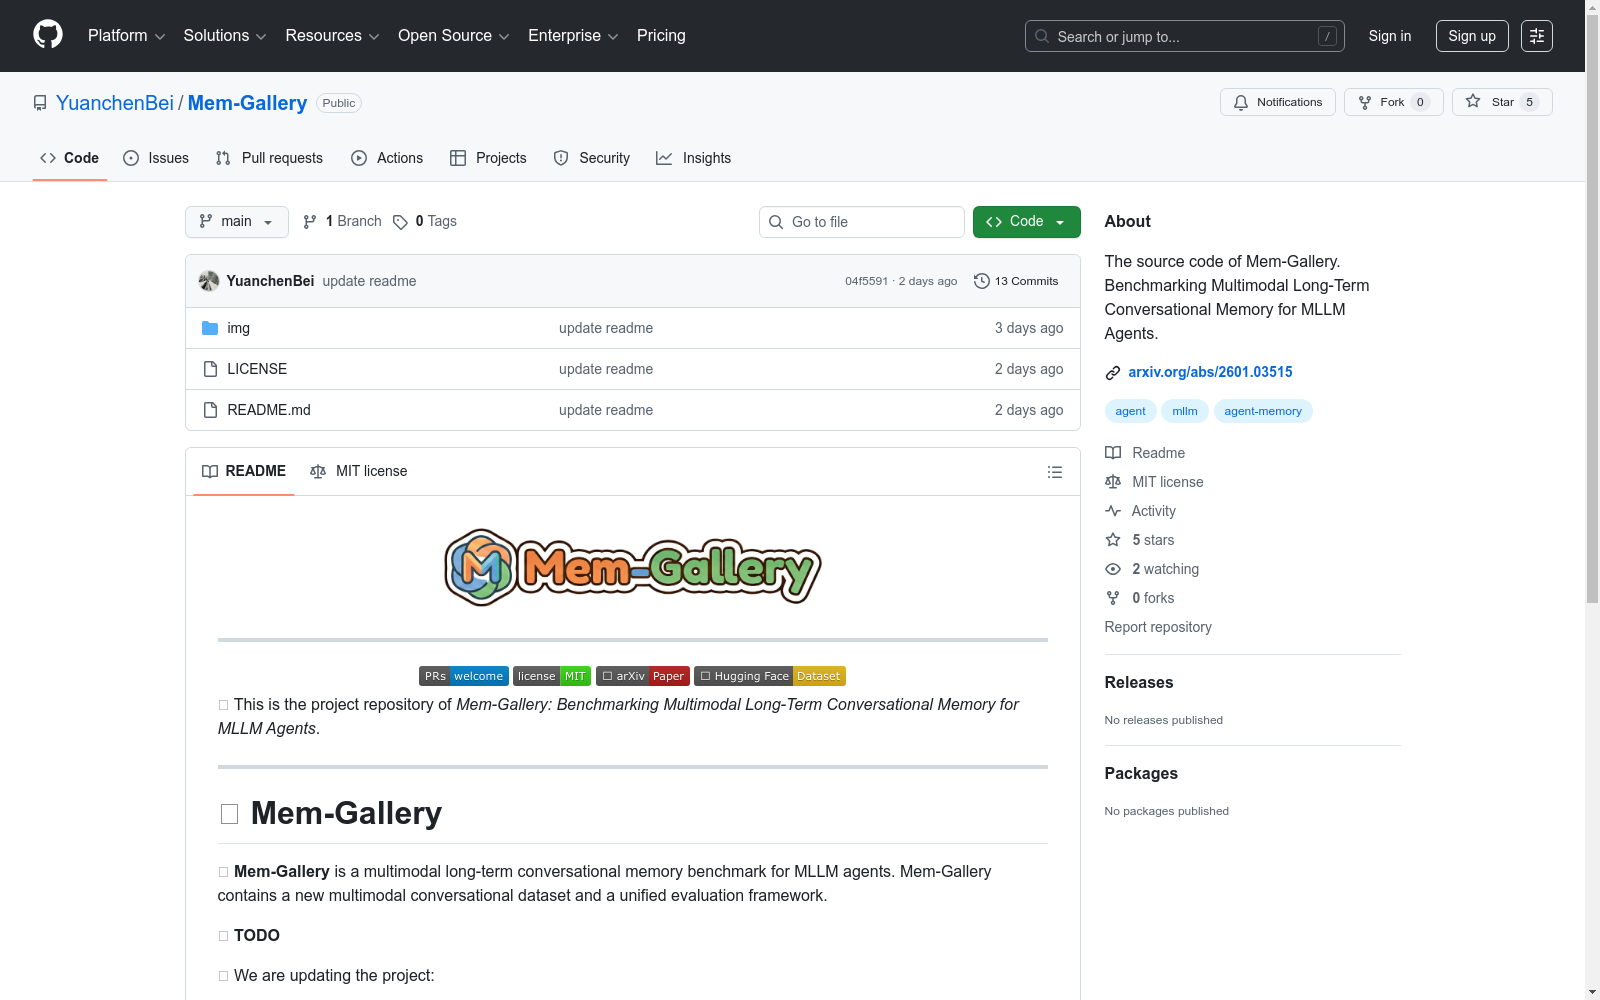Screen dimensions: 1600x1000
Task: Switch to the Actions tab
Action: tap(387, 158)
